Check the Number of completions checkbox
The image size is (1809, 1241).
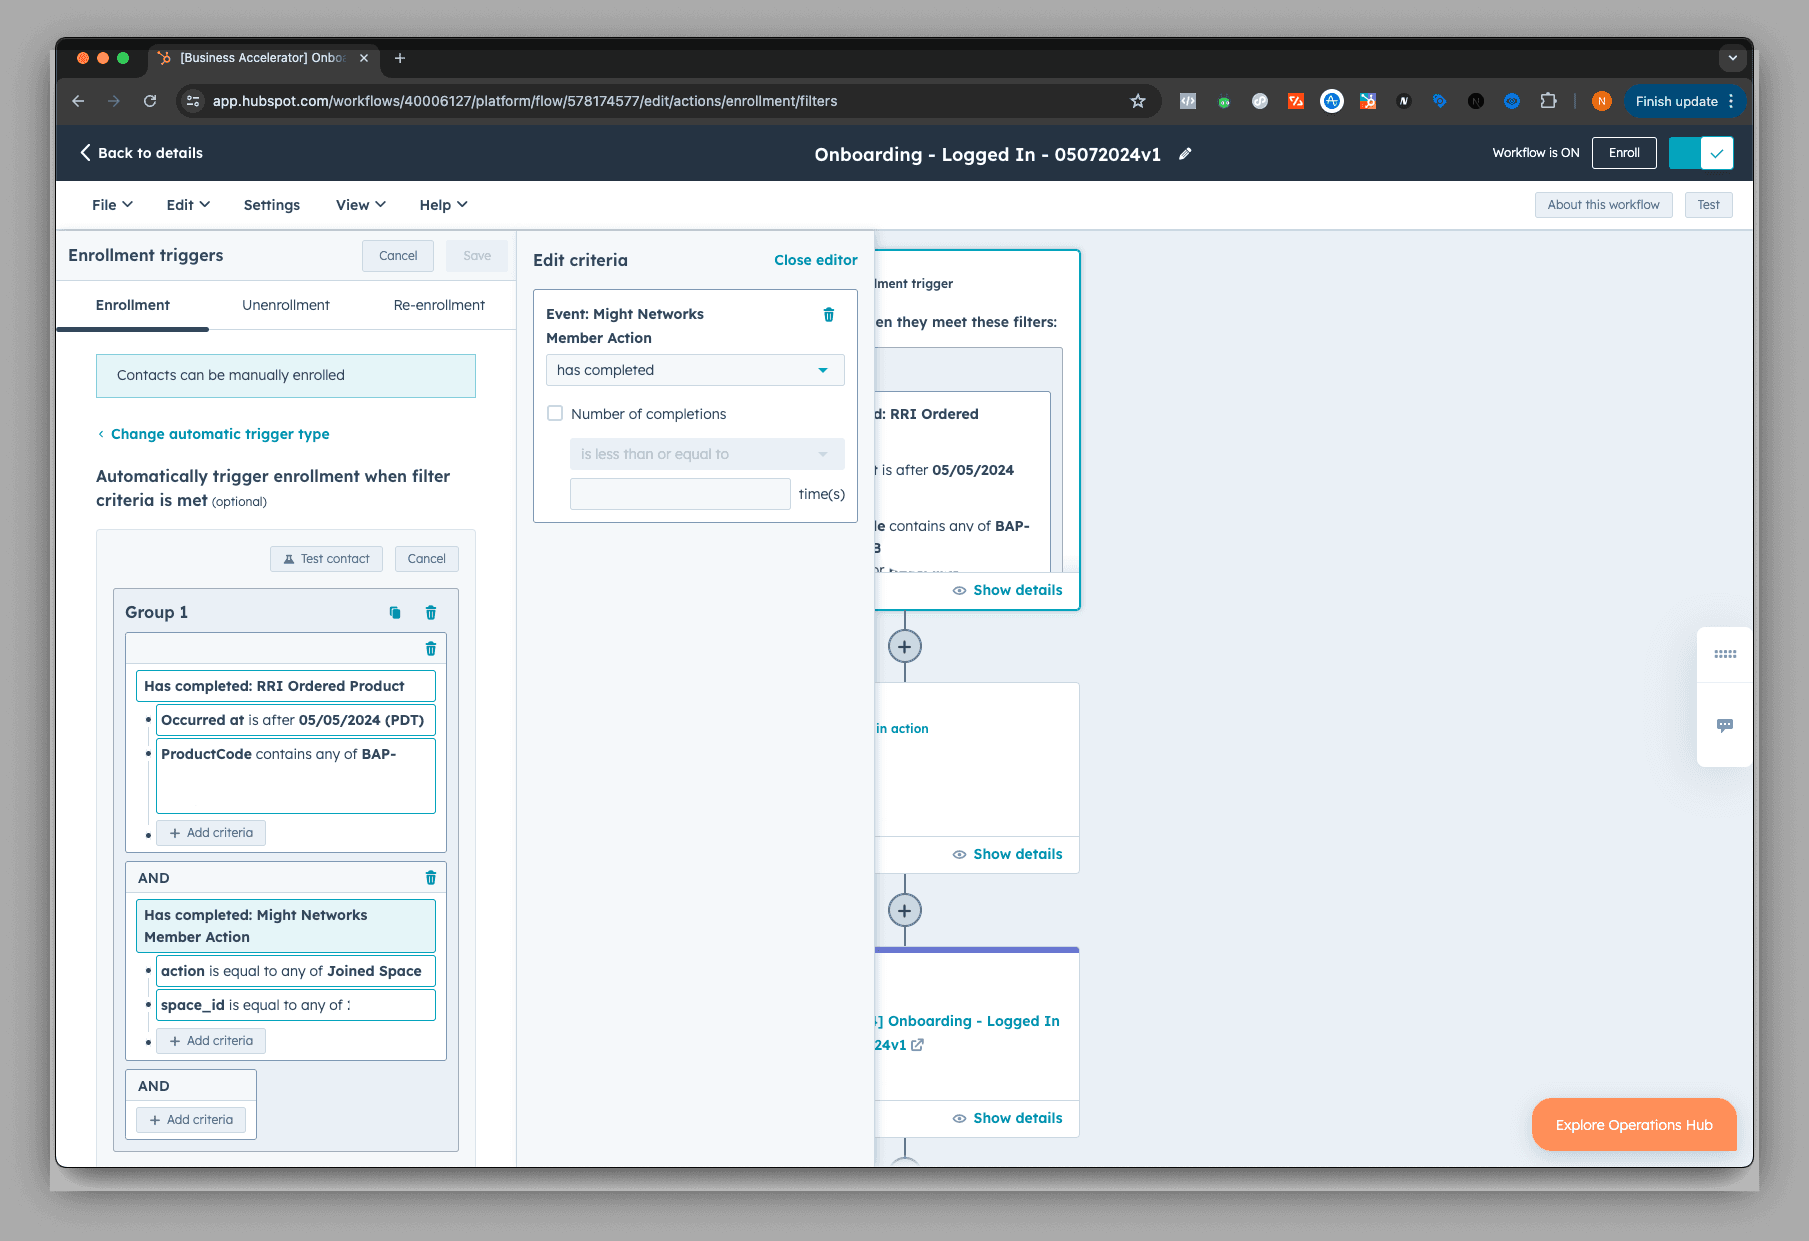click(555, 413)
